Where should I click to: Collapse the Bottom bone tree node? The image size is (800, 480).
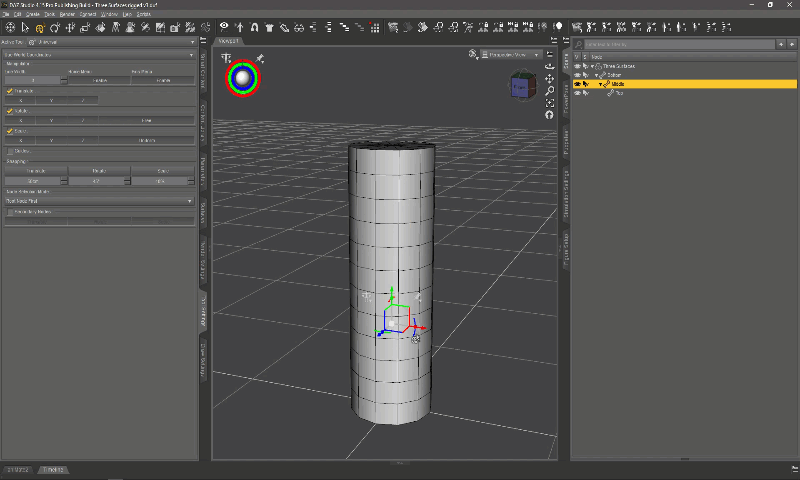tap(596, 75)
